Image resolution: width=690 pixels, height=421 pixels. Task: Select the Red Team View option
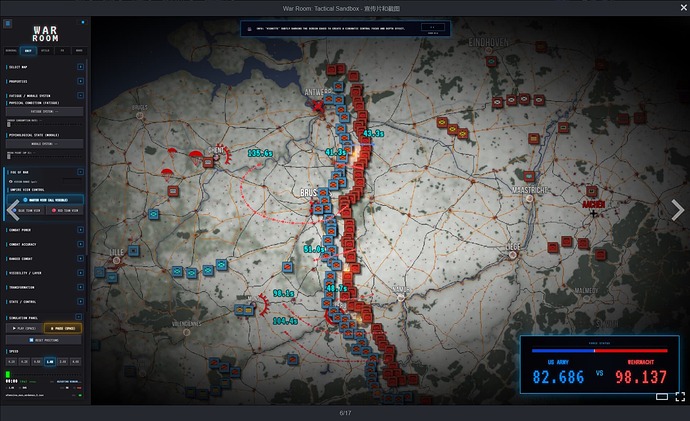click(65, 211)
